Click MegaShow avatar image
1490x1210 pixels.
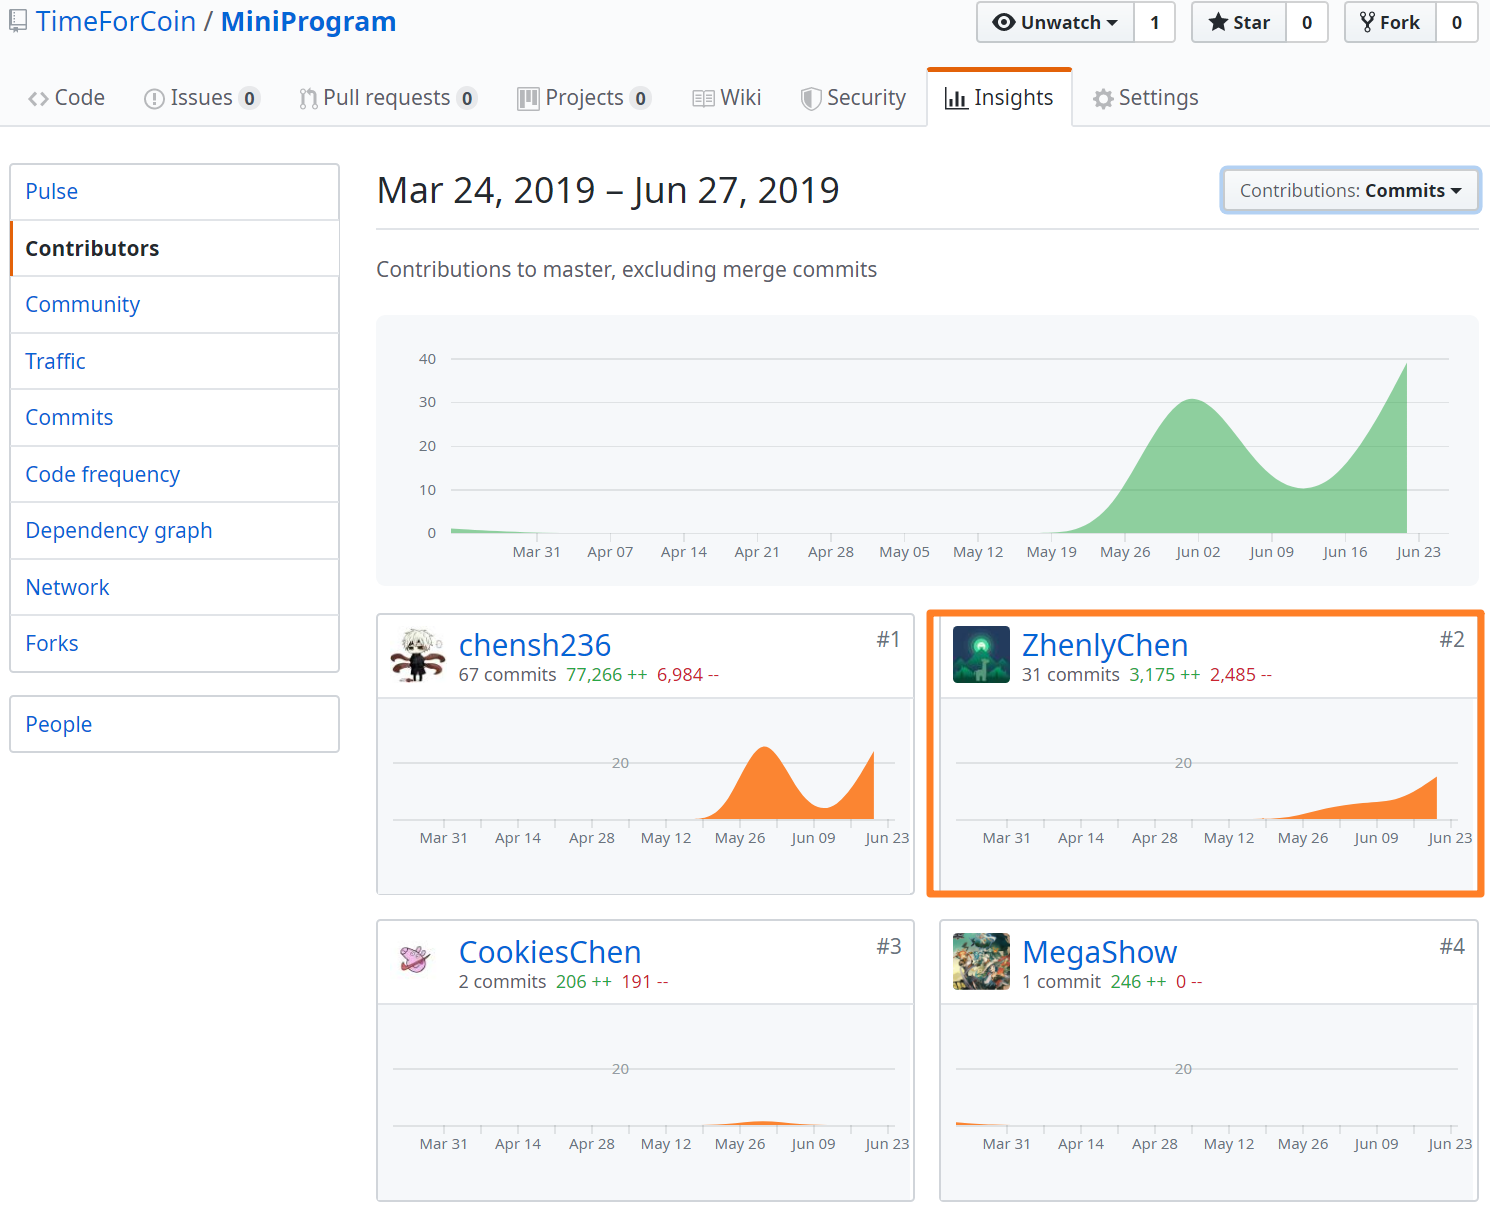point(981,962)
